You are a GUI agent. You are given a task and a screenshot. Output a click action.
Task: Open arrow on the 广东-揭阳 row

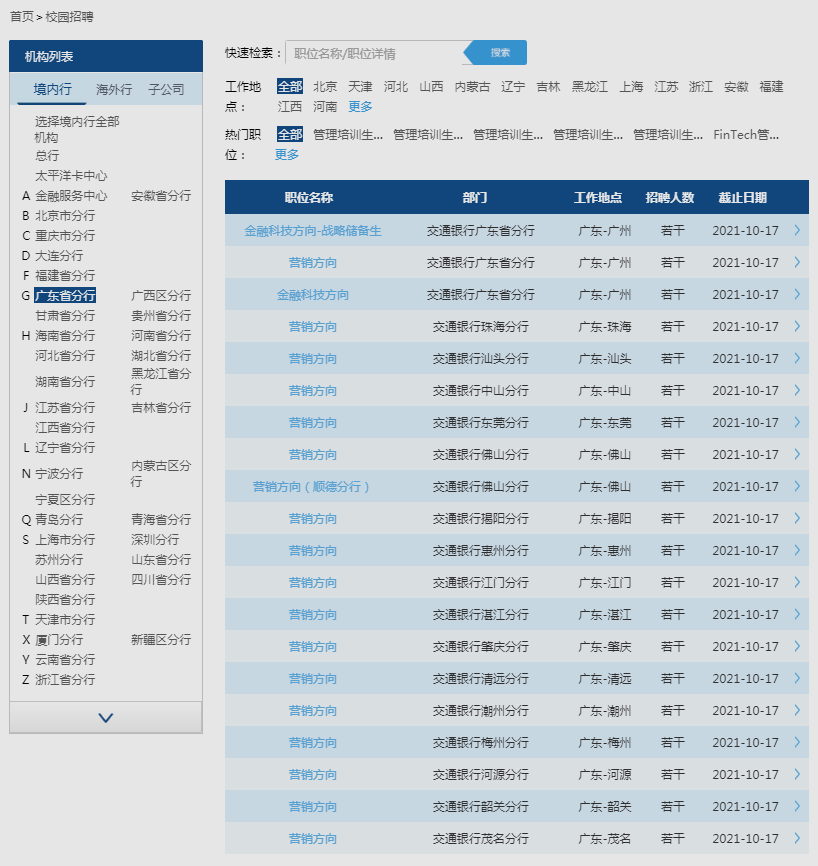coord(797,519)
